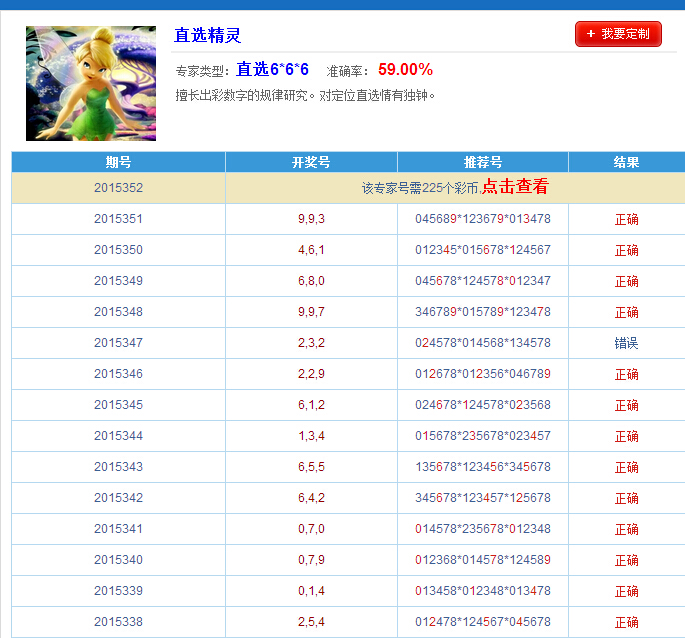Click recommendation 346789*015789*123478
Viewport: 685px width, 638px height.
coord(483,312)
